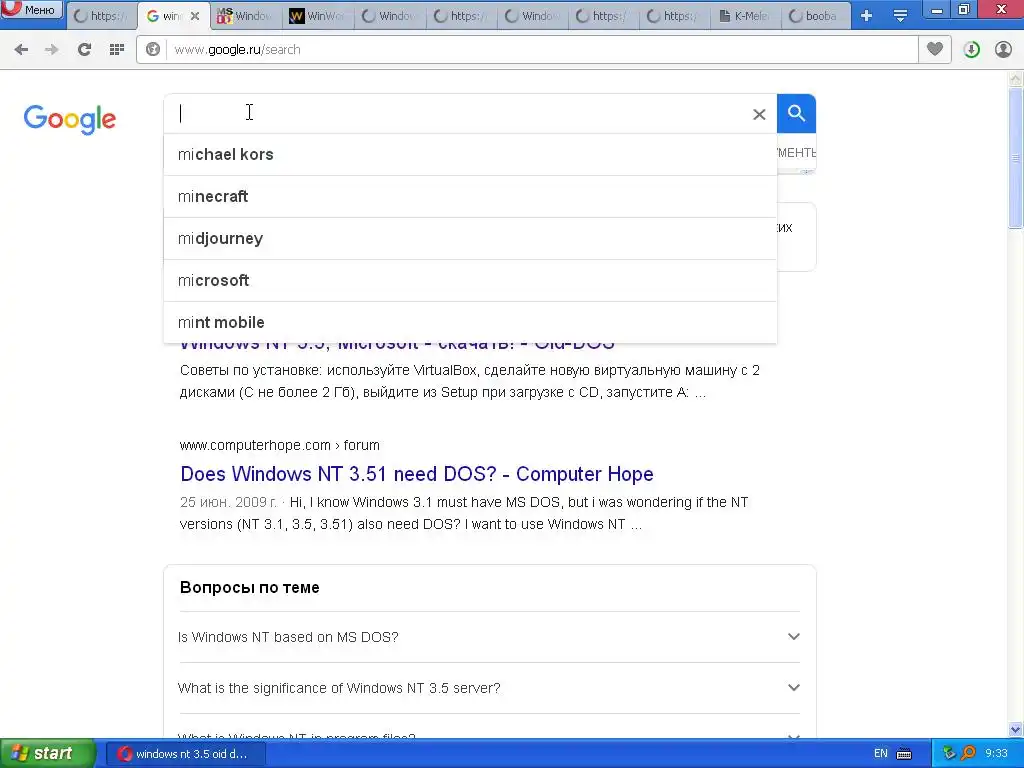Select the mint mobile suggestion
Image resolution: width=1024 pixels, height=768 pixels.
[x=470, y=322]
